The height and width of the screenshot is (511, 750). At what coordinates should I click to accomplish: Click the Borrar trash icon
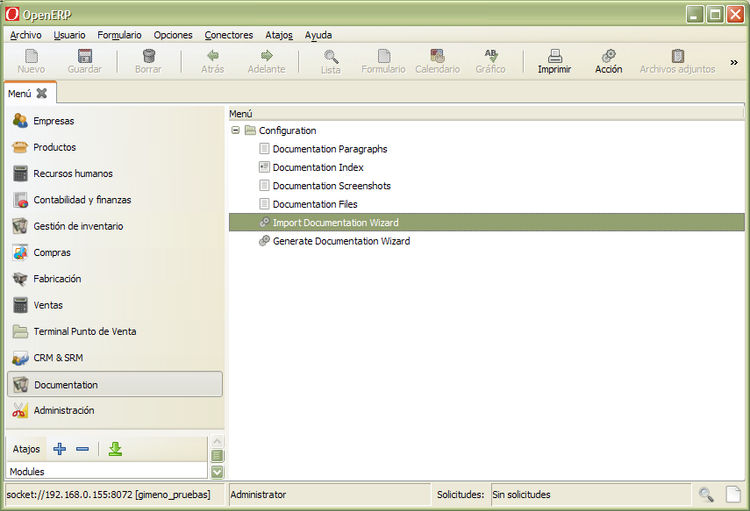tap(149, 56)
